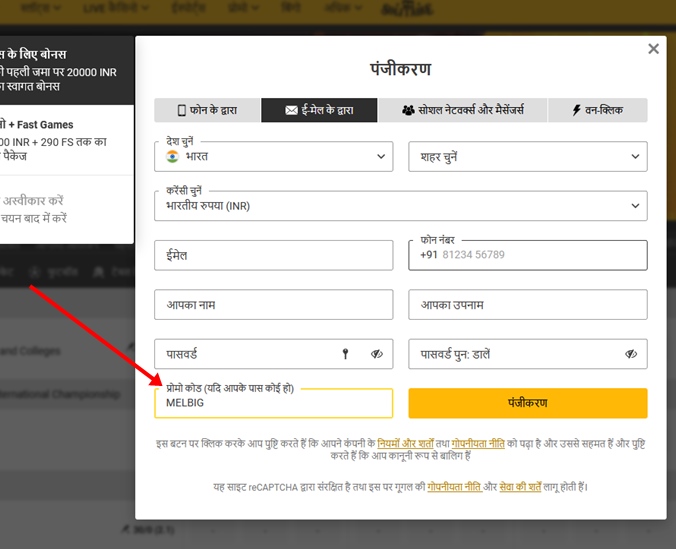Close the registration dialog with X
676x549 pixels.
coord(653,49)
